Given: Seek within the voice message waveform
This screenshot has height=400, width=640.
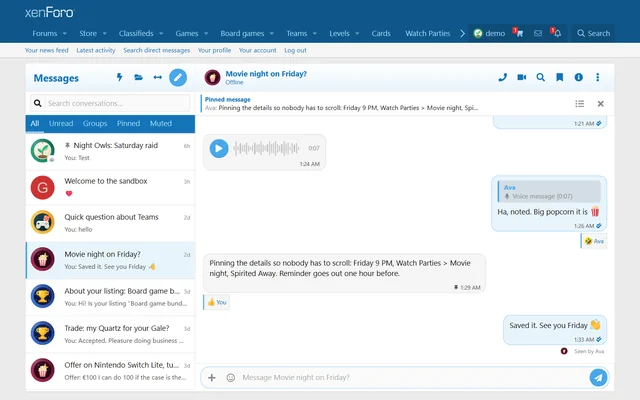Looking at the screenshot, I should tap(266, 148).
